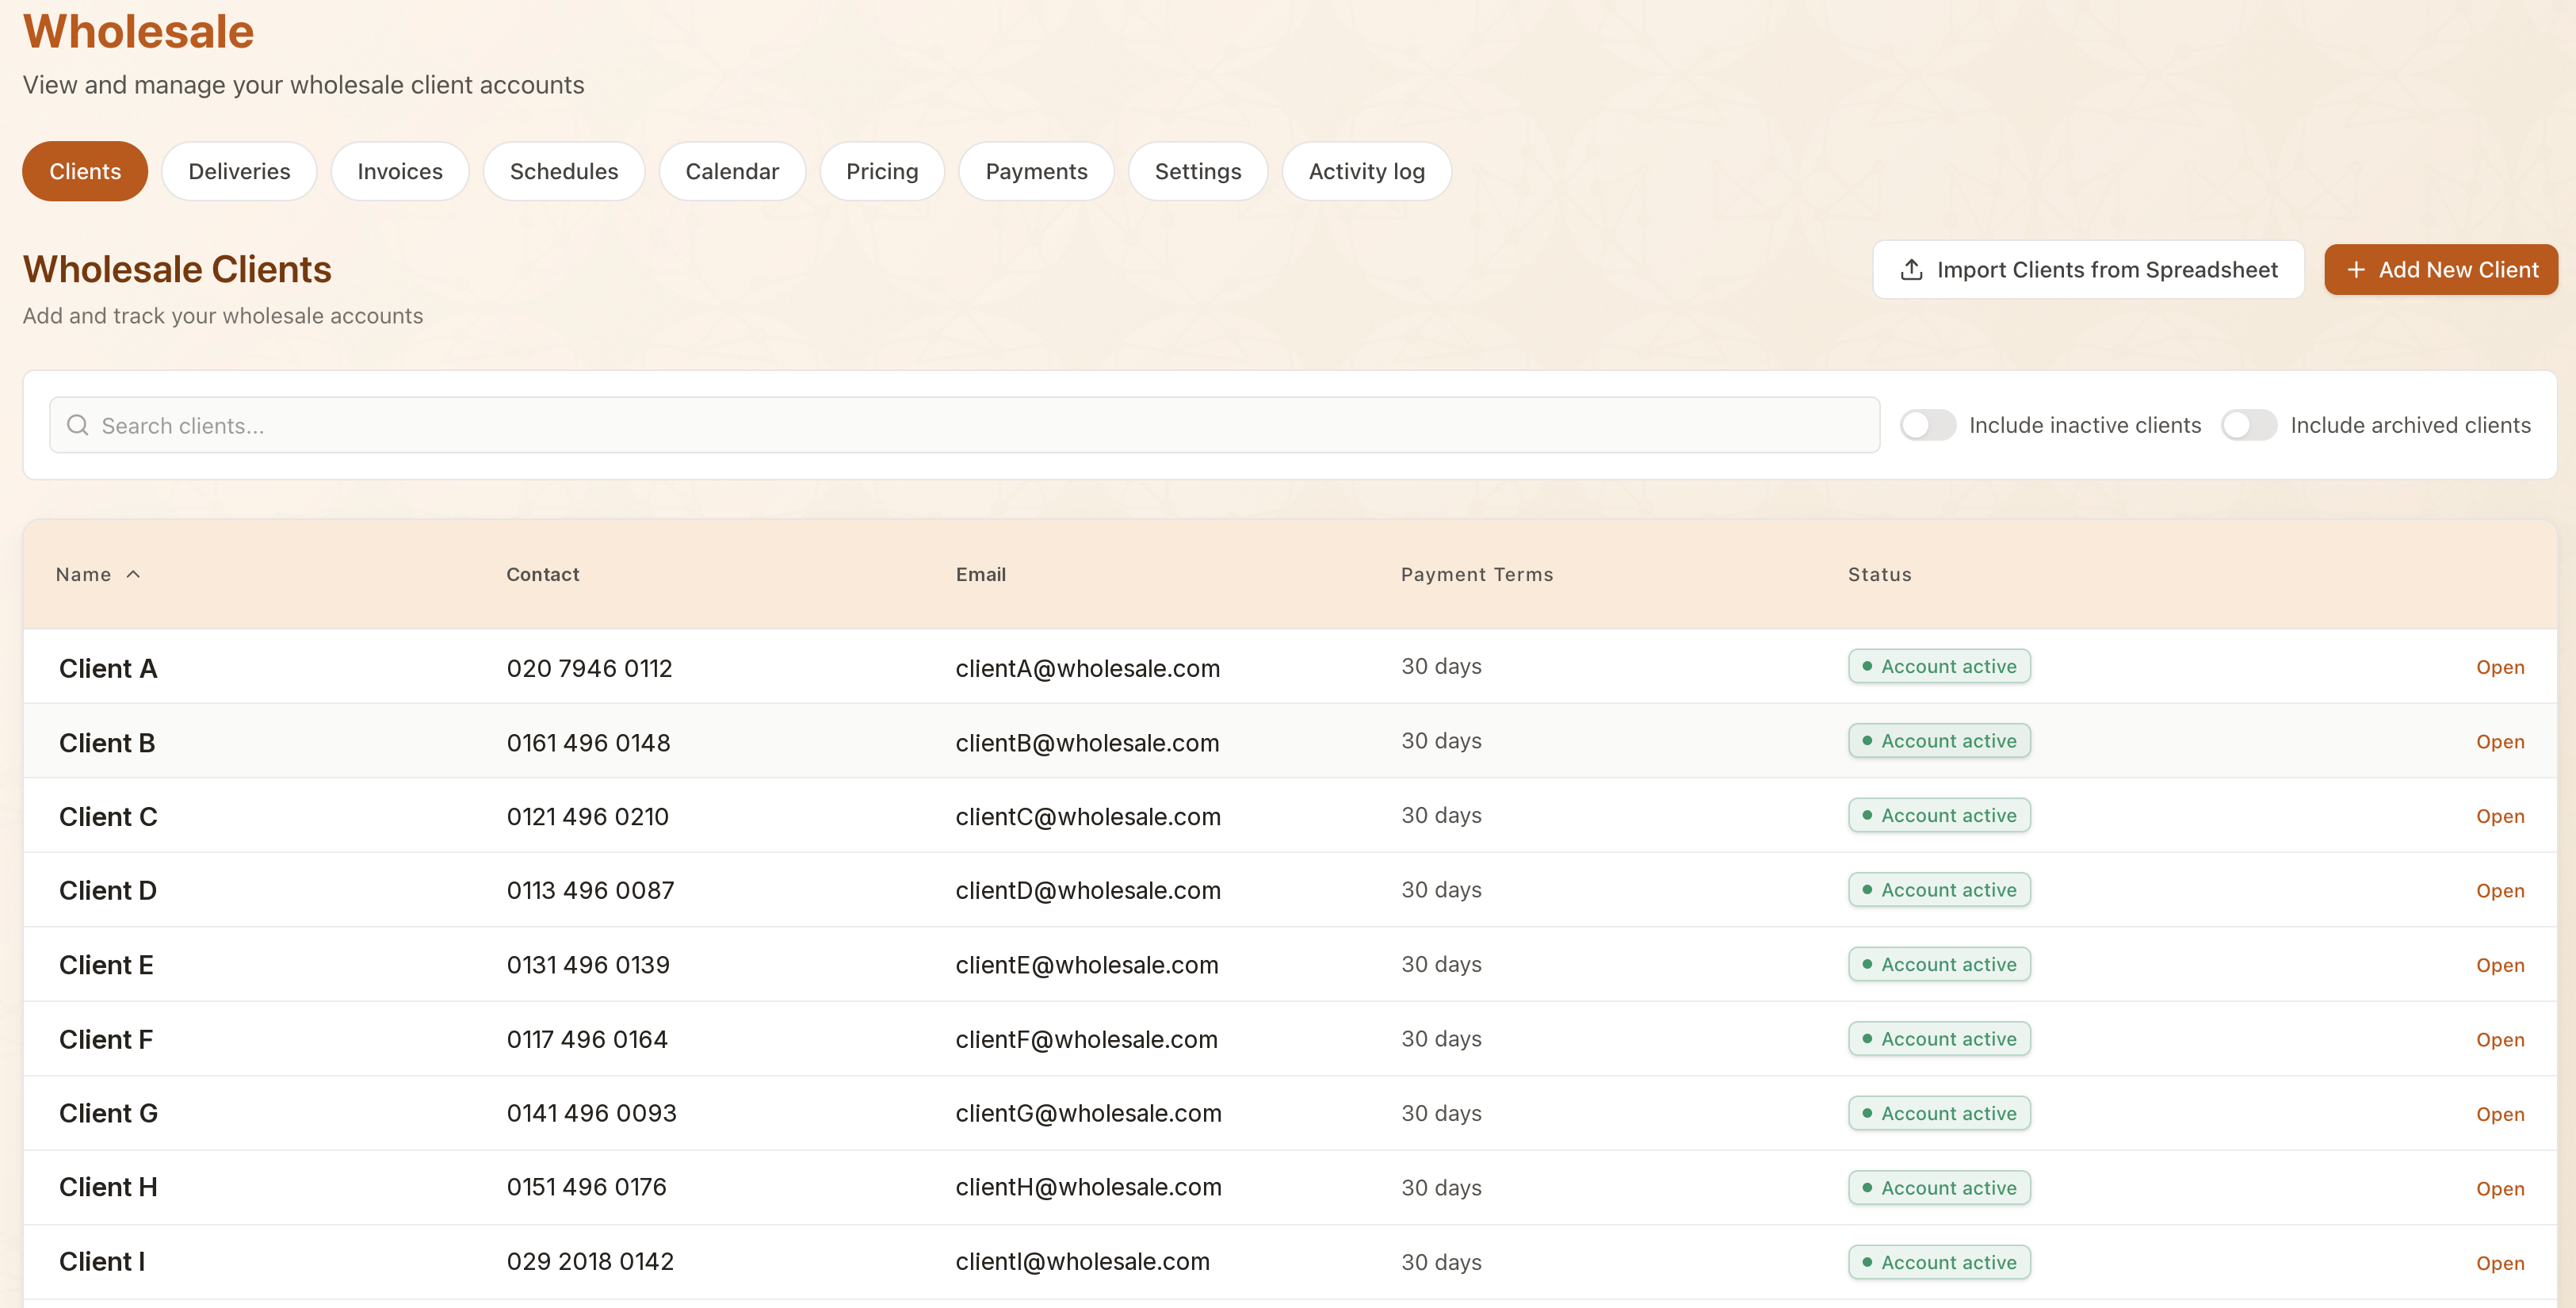Image resolution: width=2576 pixels, height=1308 pixels.
Task: Click the Client I name
Action: tap(102, 1262)
